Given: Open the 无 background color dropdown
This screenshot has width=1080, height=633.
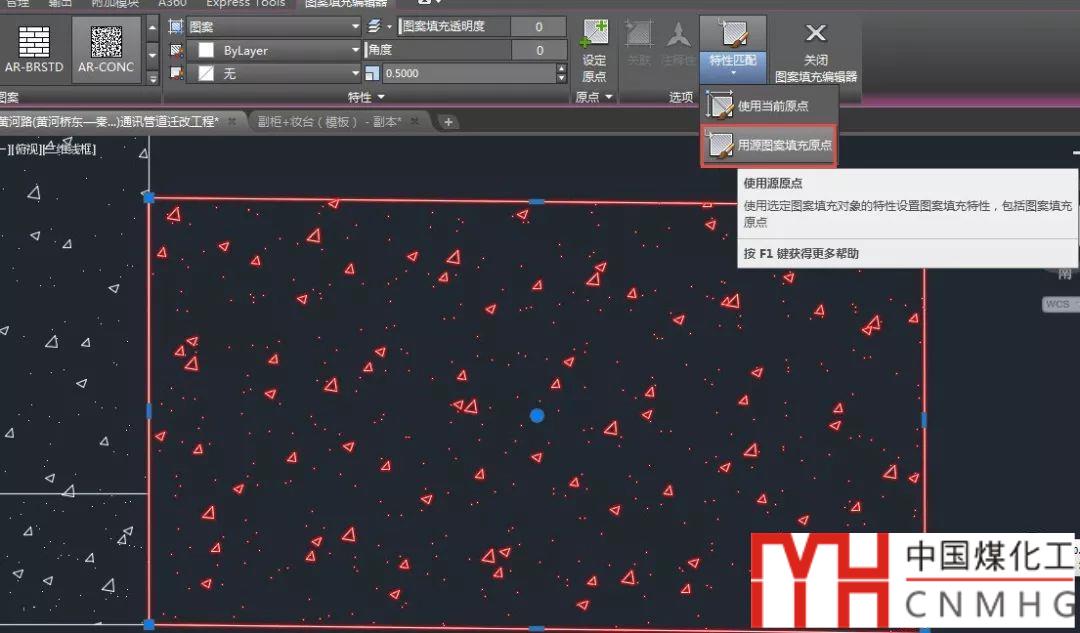Looking at the screenshot, I should (x=355, y=73).
